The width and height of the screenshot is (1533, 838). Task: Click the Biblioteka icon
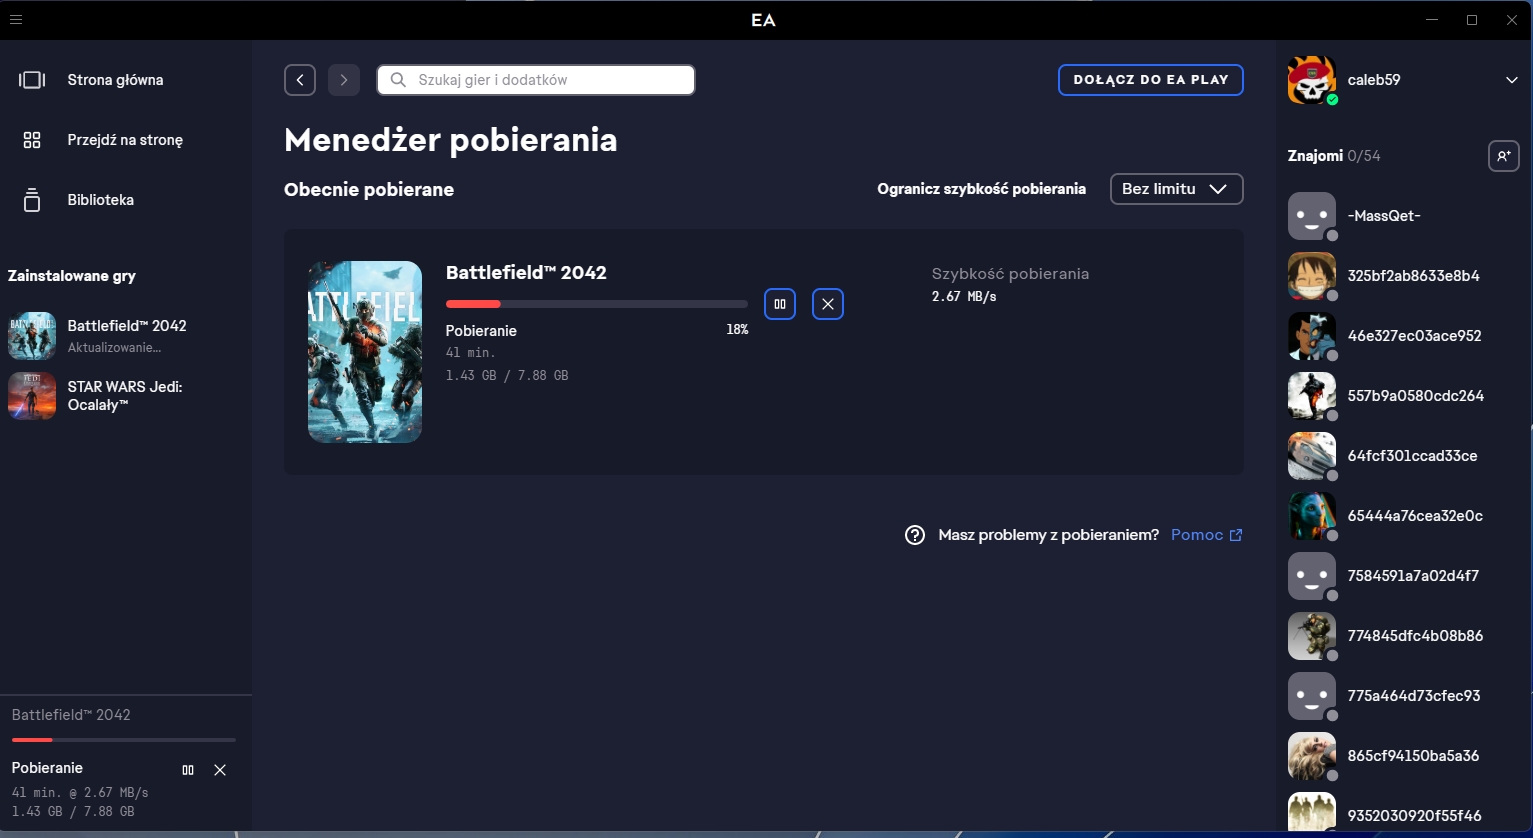pyautogui.click(x=32, y=200)
